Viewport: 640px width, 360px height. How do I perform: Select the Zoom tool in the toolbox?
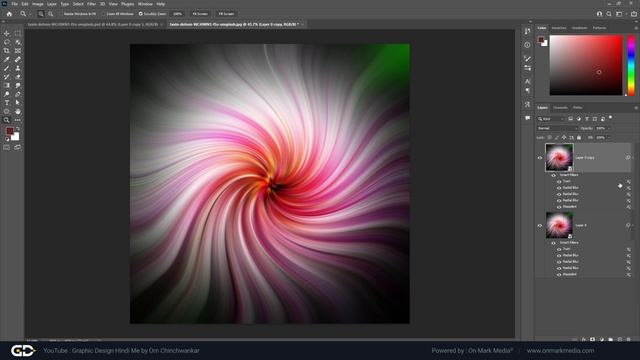pyautogui.click(x=7, y=120)
